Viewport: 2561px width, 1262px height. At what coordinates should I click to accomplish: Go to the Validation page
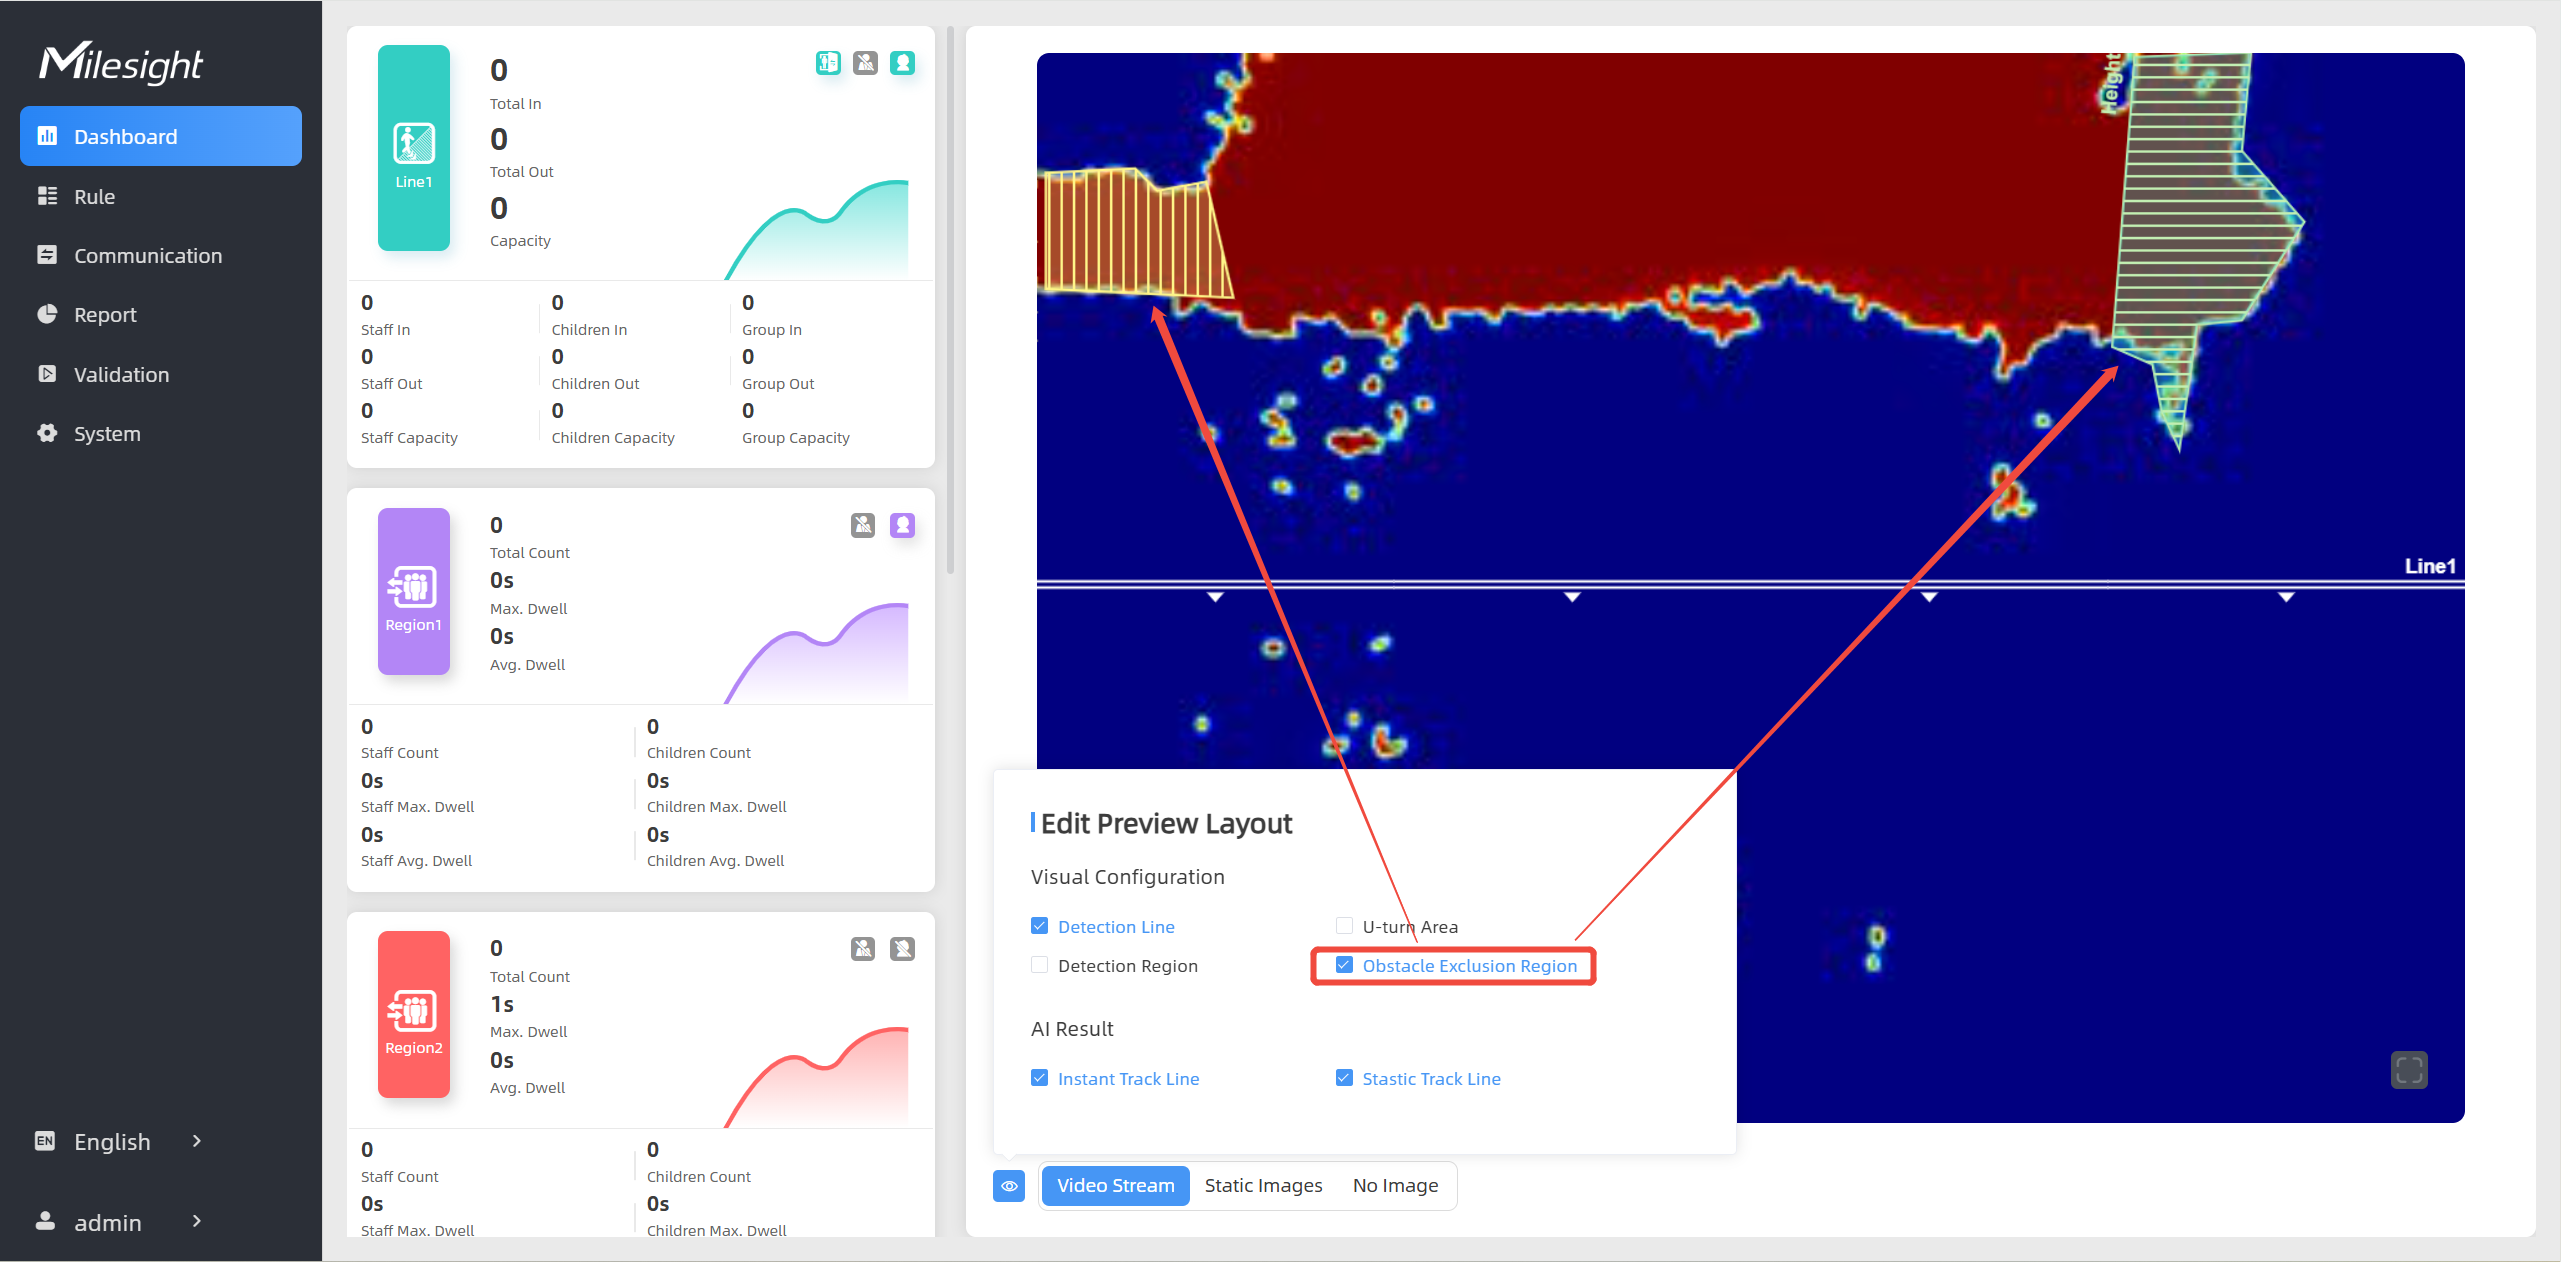point(121,375)
